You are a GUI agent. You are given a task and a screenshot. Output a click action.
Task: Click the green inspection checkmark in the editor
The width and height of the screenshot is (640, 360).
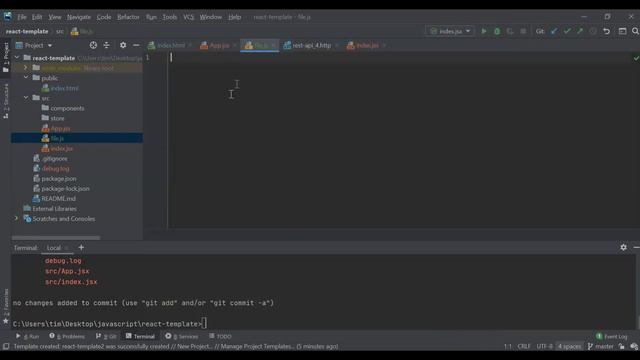(636, 58)
